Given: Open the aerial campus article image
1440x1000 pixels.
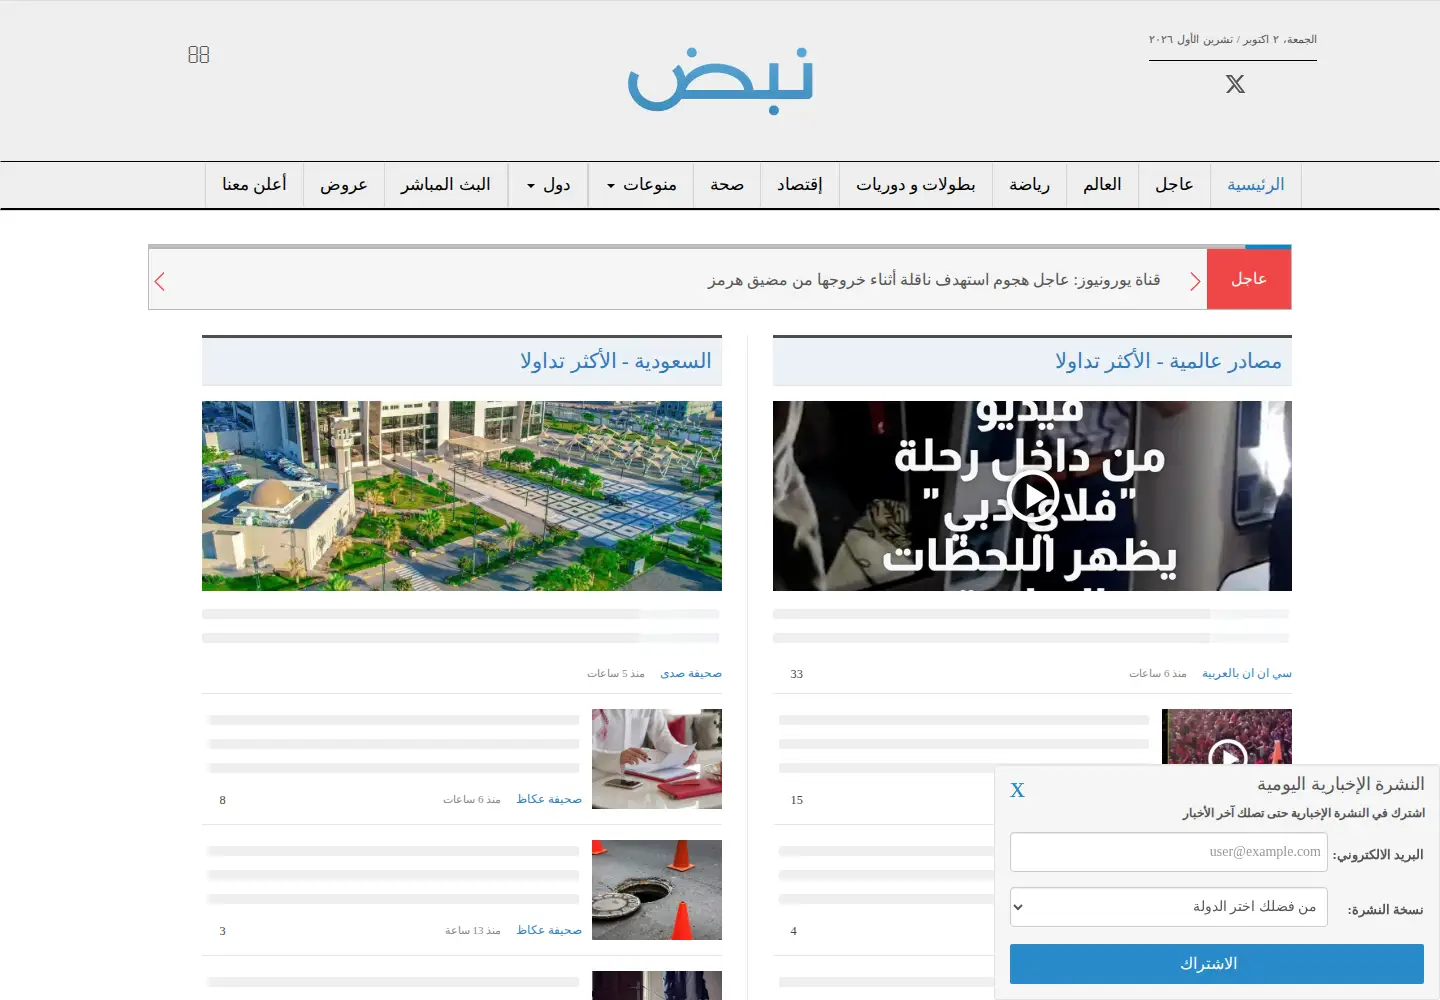Looking at the screenshot, I should point(462,496).
